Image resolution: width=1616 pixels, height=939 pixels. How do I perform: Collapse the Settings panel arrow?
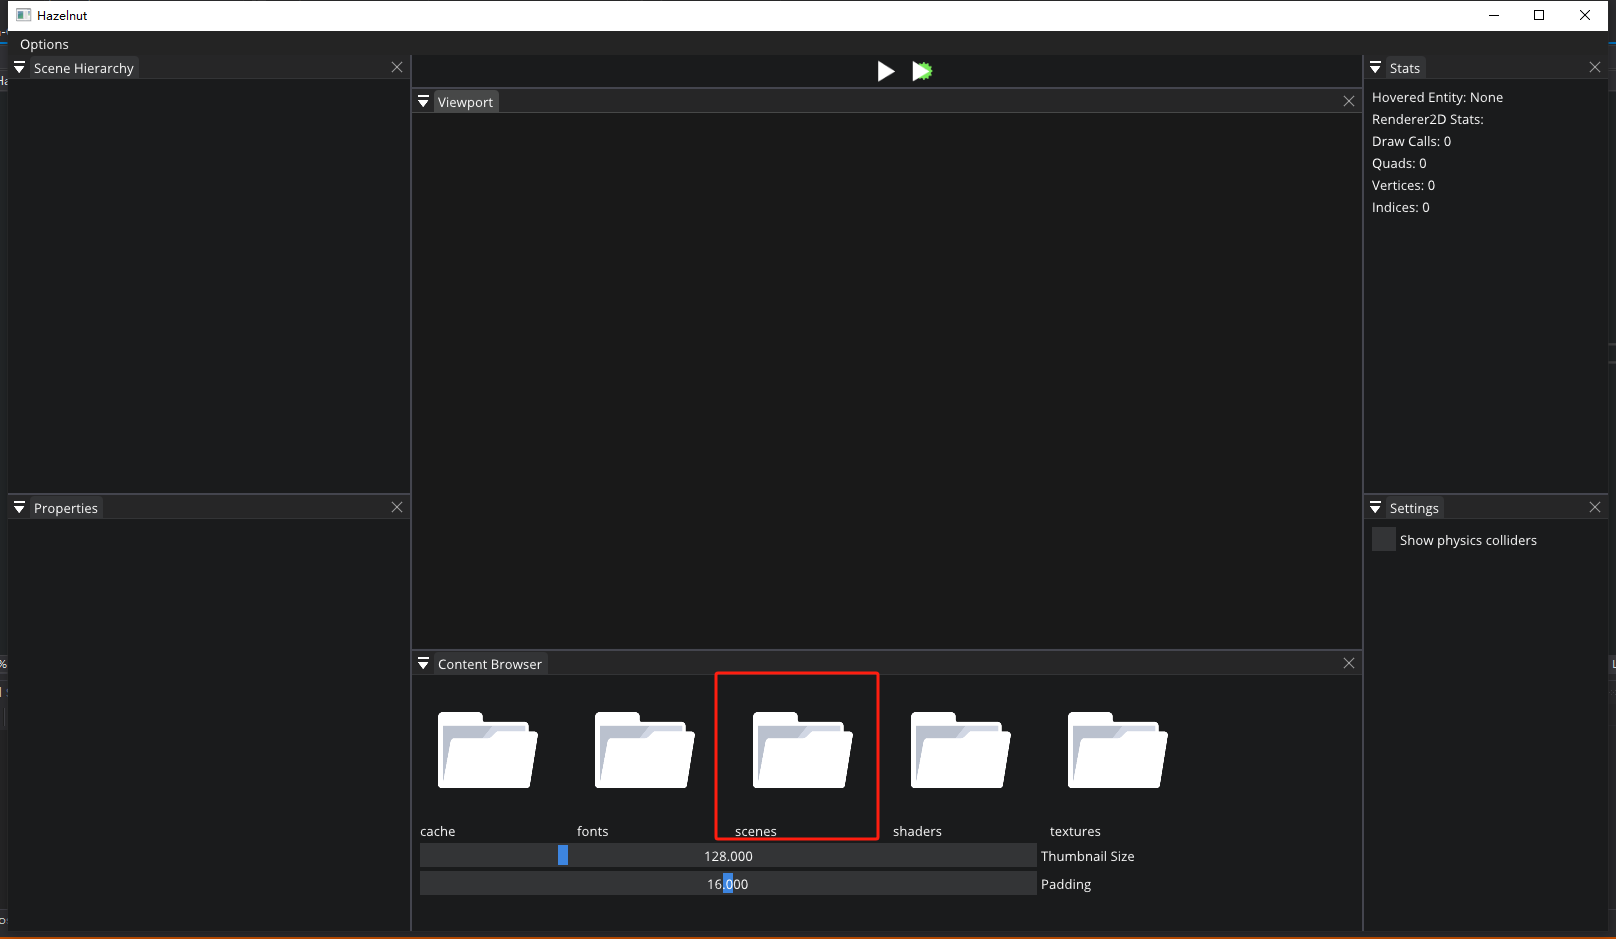pyautogui.click(x=1375, y=508)
